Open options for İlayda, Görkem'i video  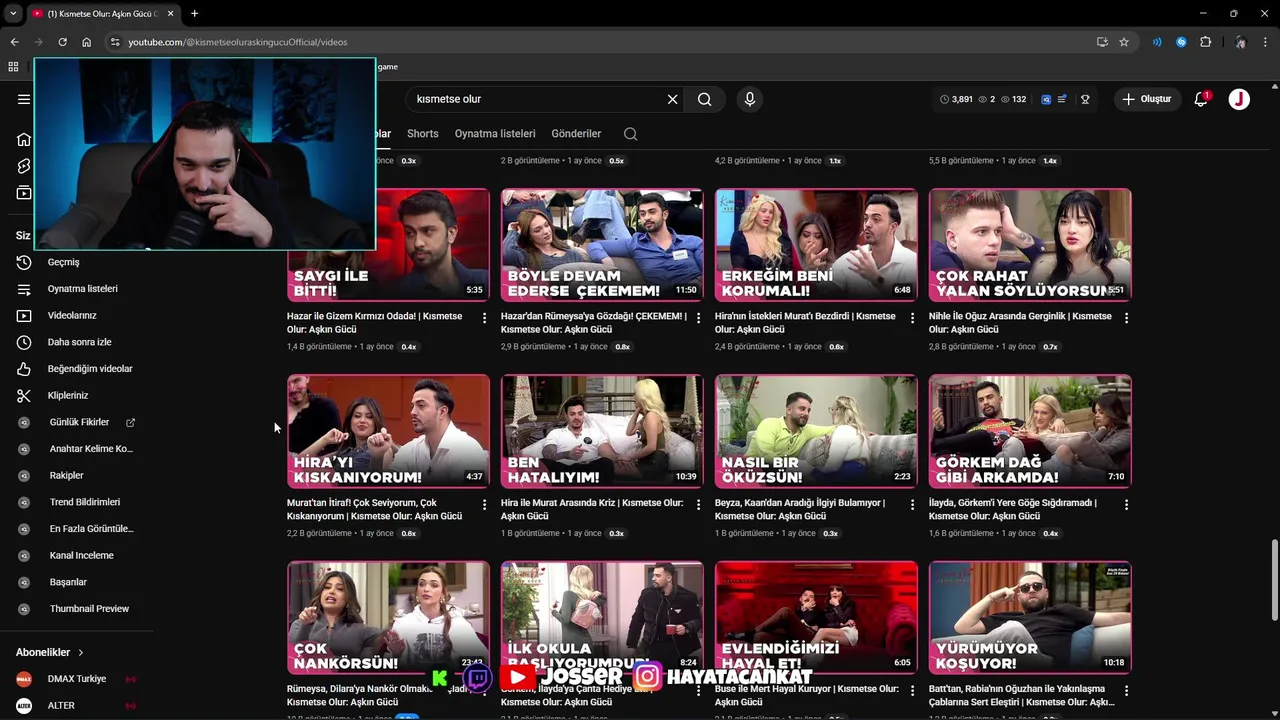(1126, 505)
